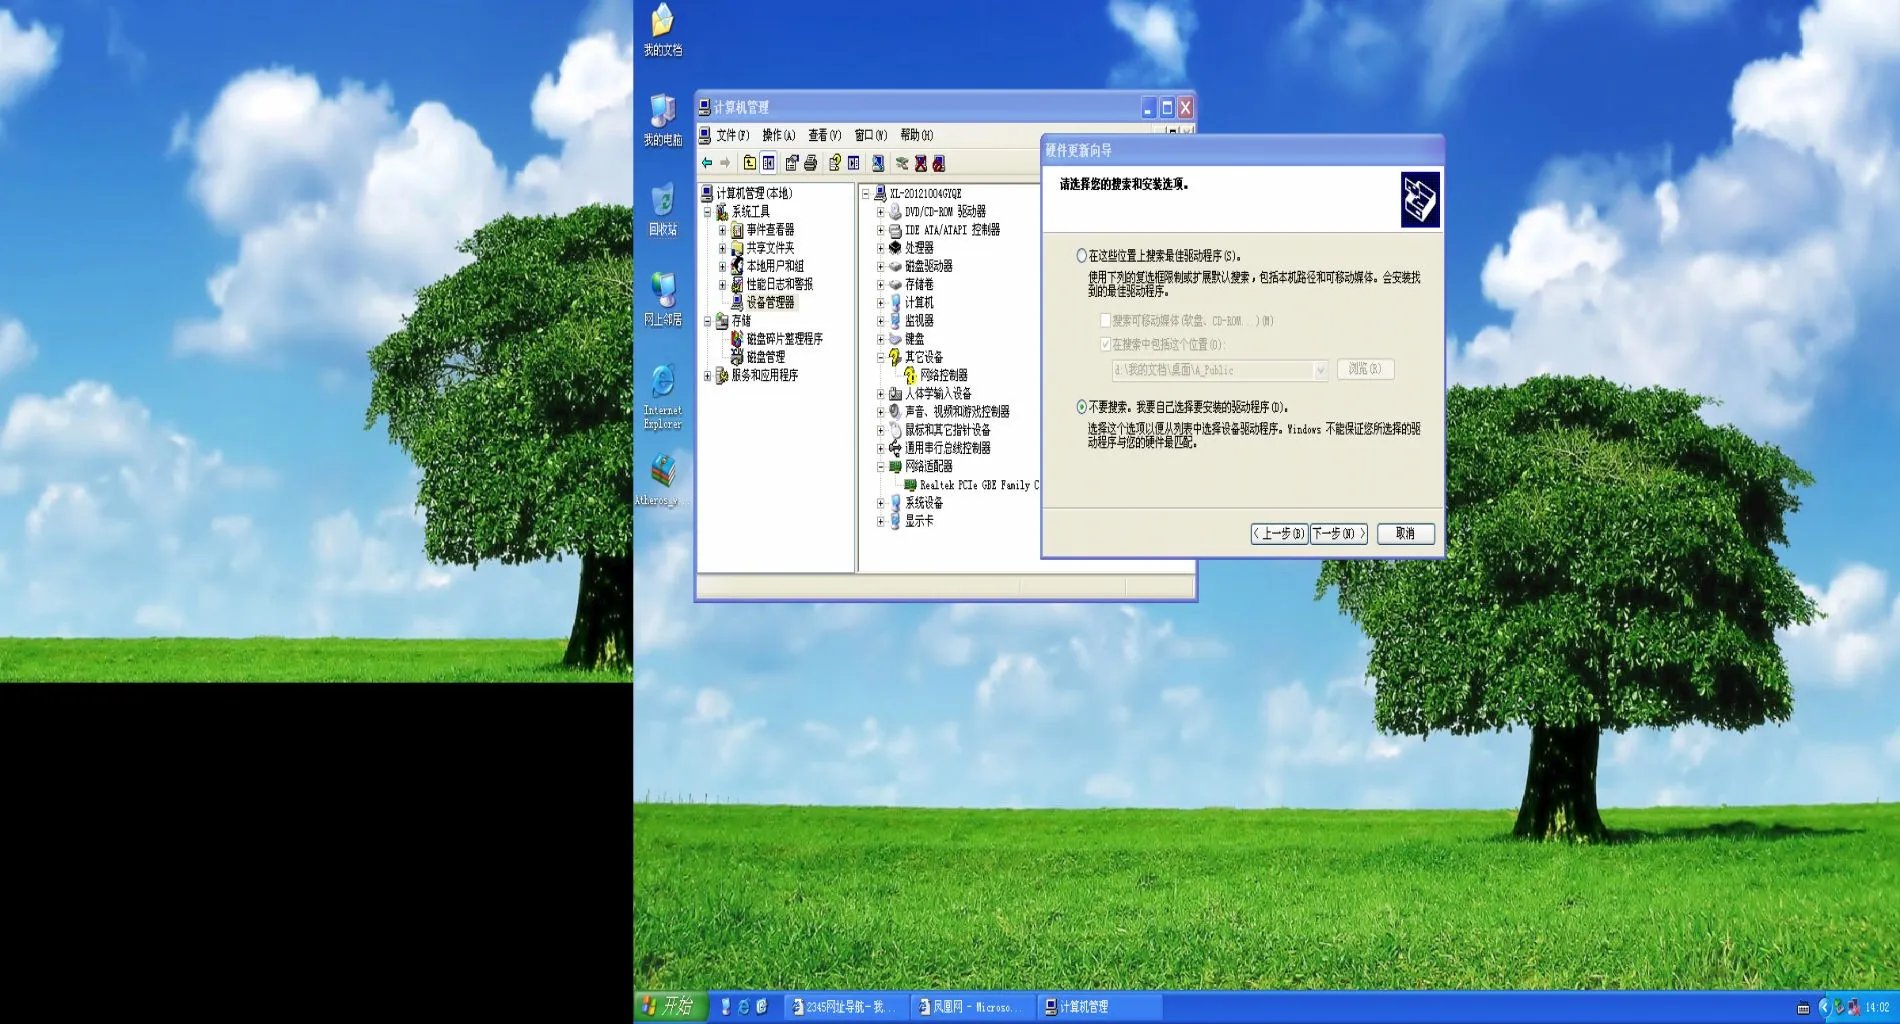Select 鼠标和其它指针设备 device category
The image size is (1900, 1024).
947,430
